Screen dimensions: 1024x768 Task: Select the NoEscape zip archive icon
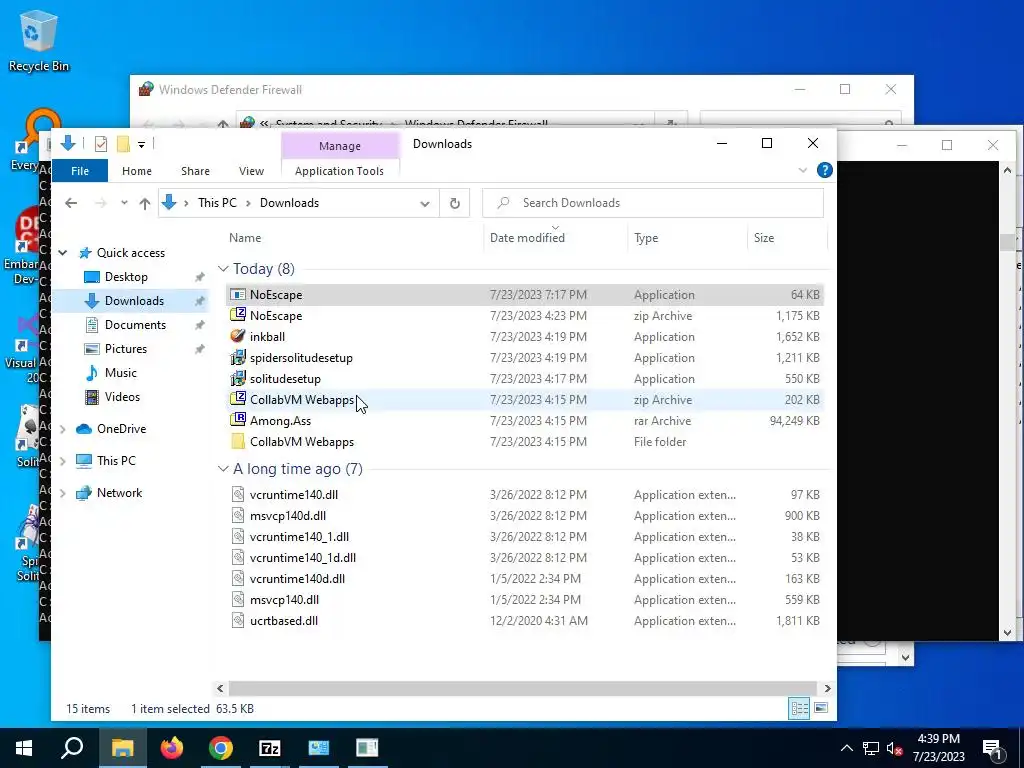(x=238, y=315)
